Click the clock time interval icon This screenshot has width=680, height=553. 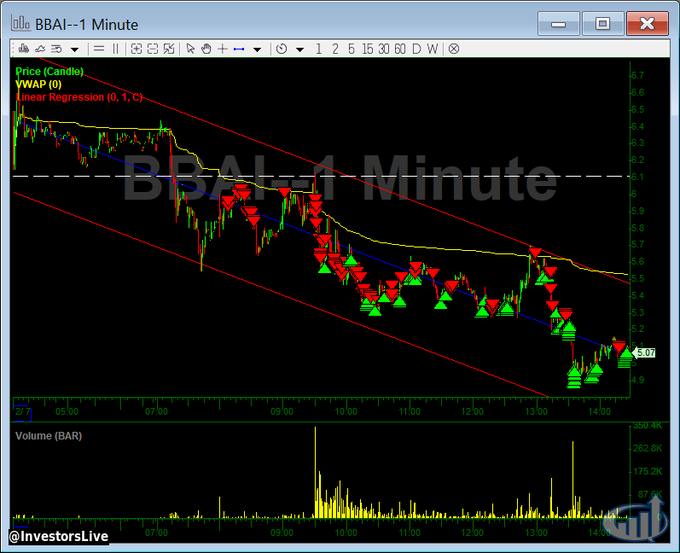pyautogui.click(x=281, y=49)
